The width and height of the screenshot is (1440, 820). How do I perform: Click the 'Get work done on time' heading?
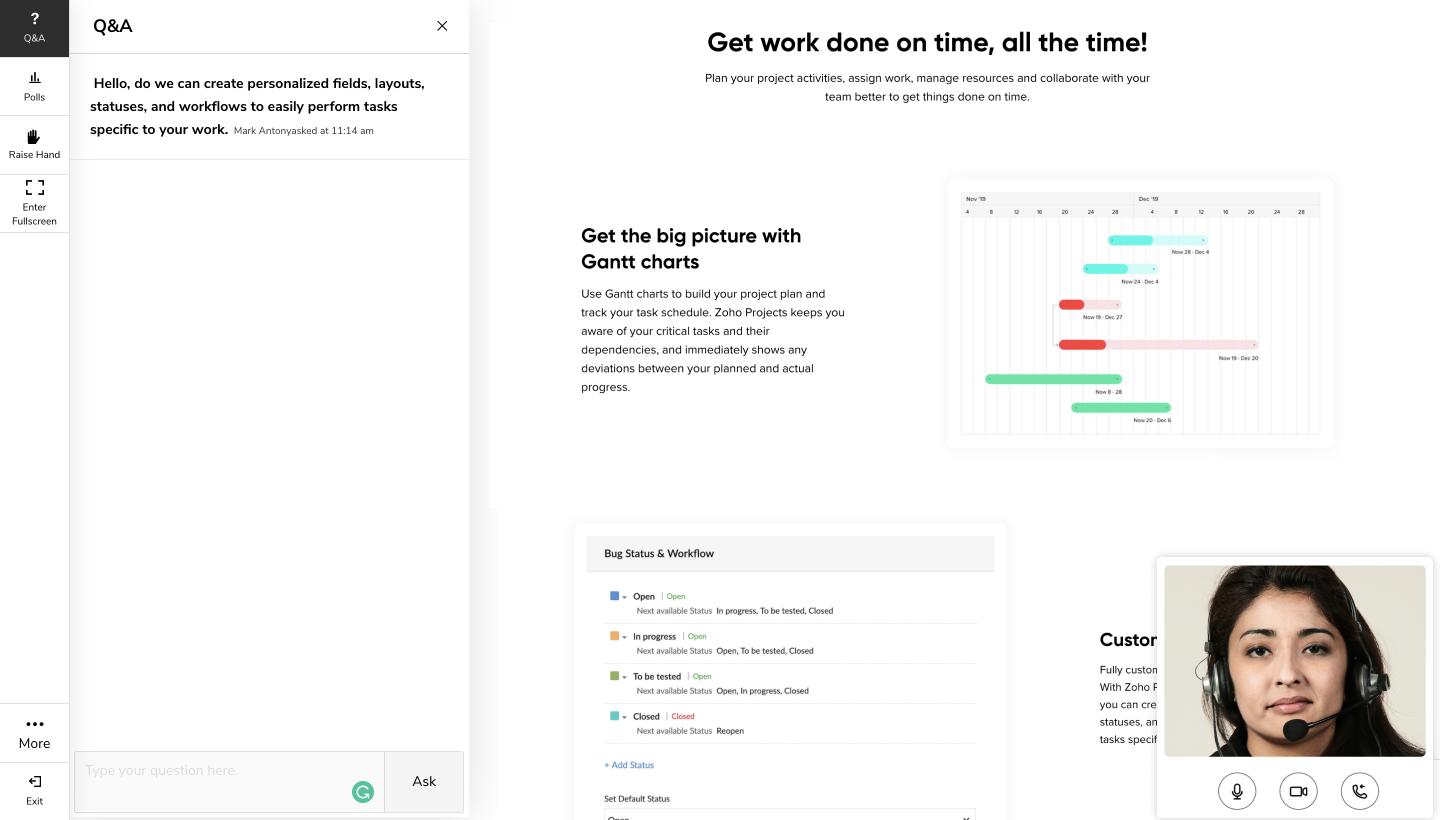pyautogui.click(x=927, y=42)
